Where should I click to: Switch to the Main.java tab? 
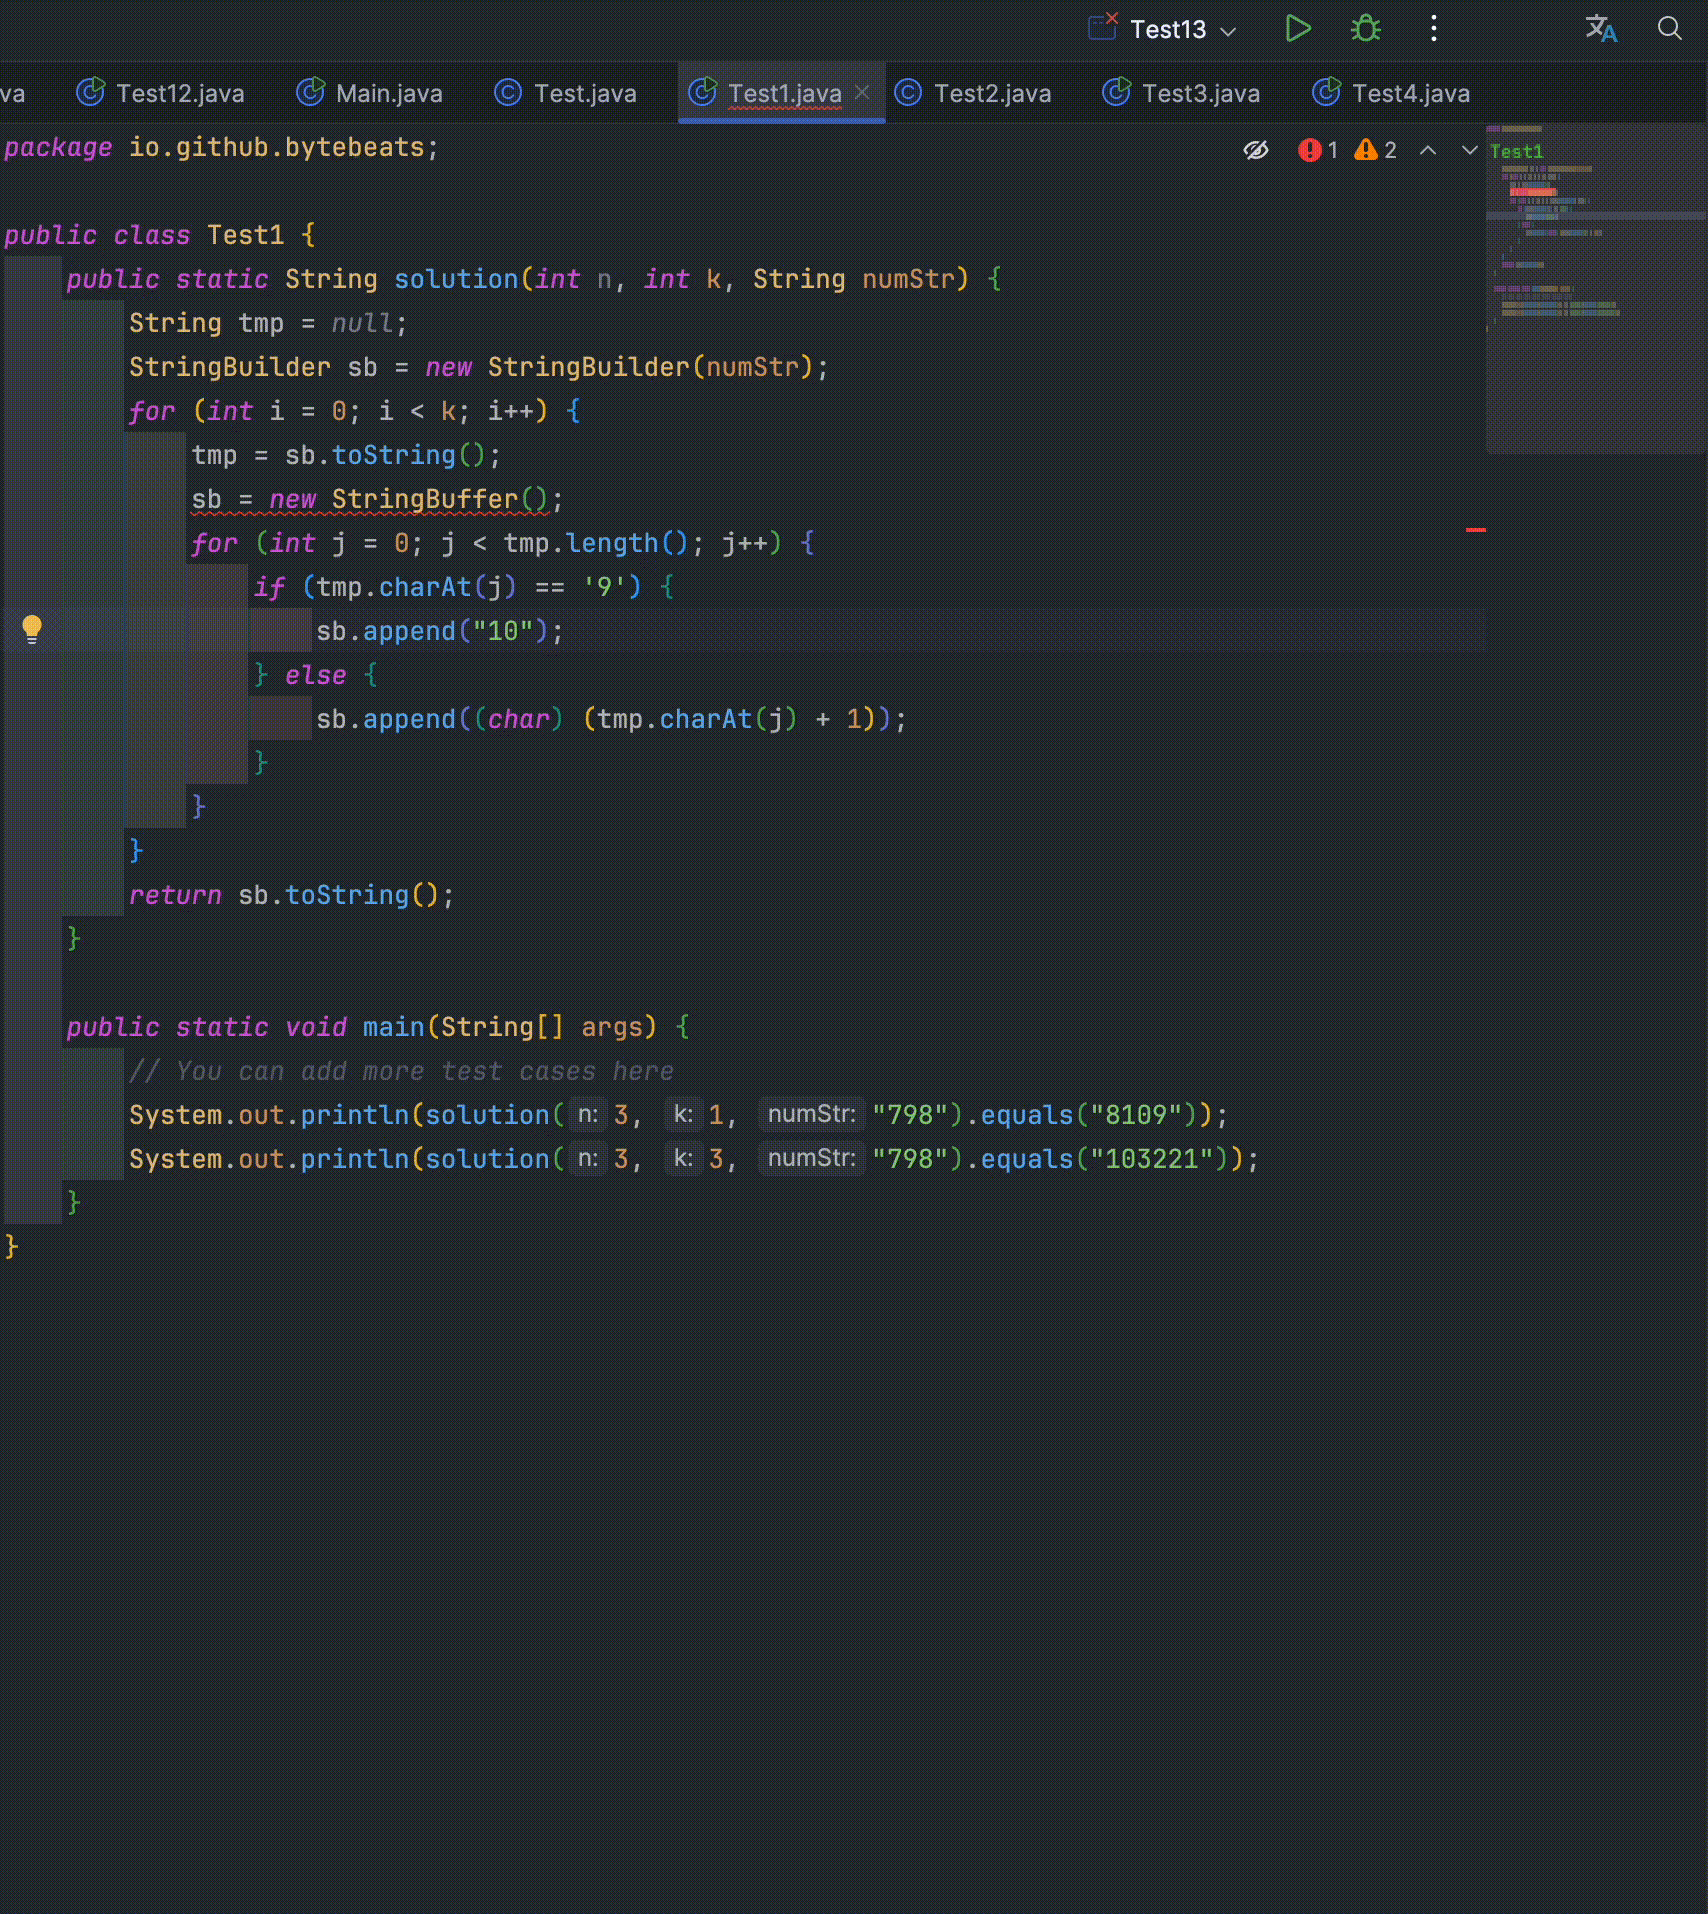pos(371,92)
